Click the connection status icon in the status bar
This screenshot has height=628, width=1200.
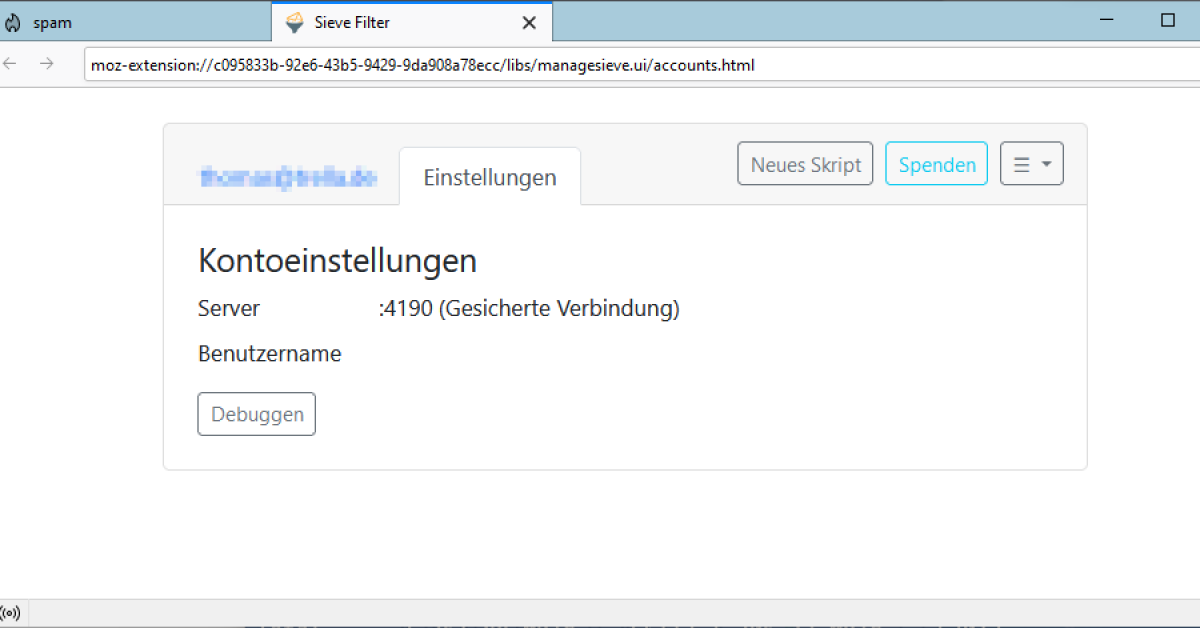coord(11,612)
